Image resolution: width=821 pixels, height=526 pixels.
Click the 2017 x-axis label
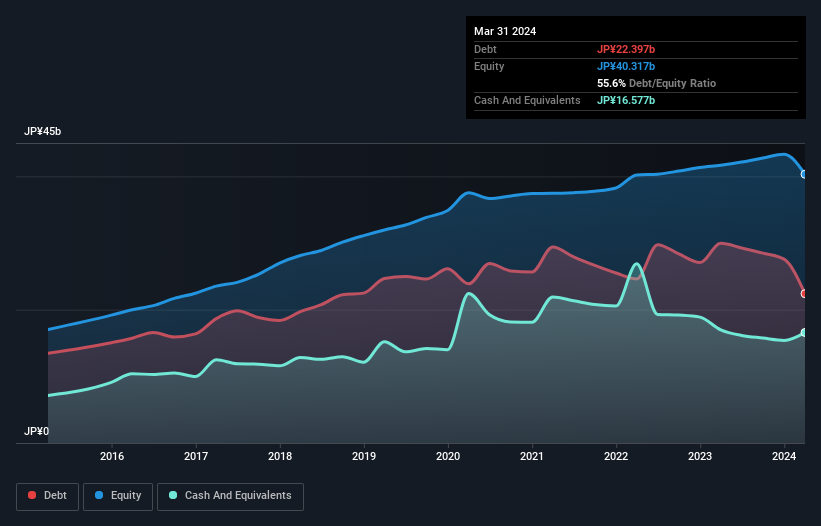point(196,456)
